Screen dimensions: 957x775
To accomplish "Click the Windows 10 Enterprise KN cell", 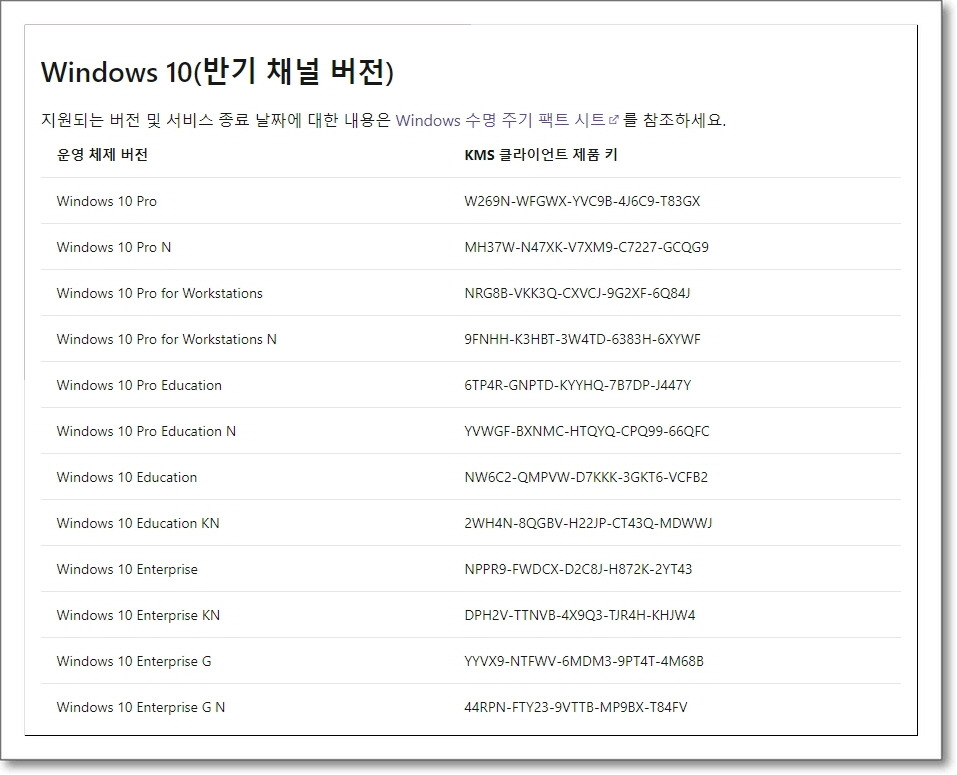I will (139, 616).
